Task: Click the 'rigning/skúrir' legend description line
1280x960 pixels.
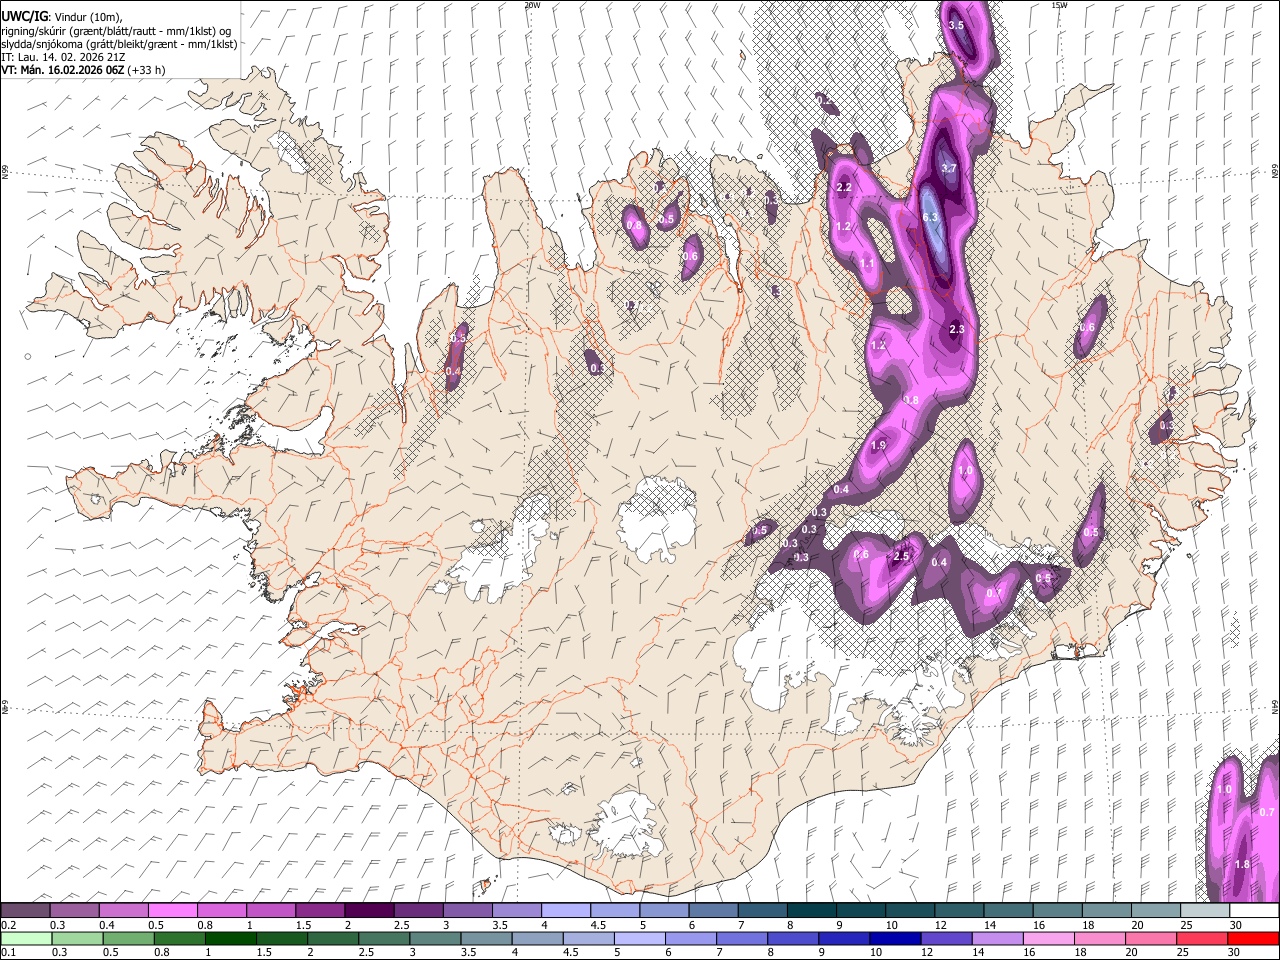Action: [x=116, y=30]
